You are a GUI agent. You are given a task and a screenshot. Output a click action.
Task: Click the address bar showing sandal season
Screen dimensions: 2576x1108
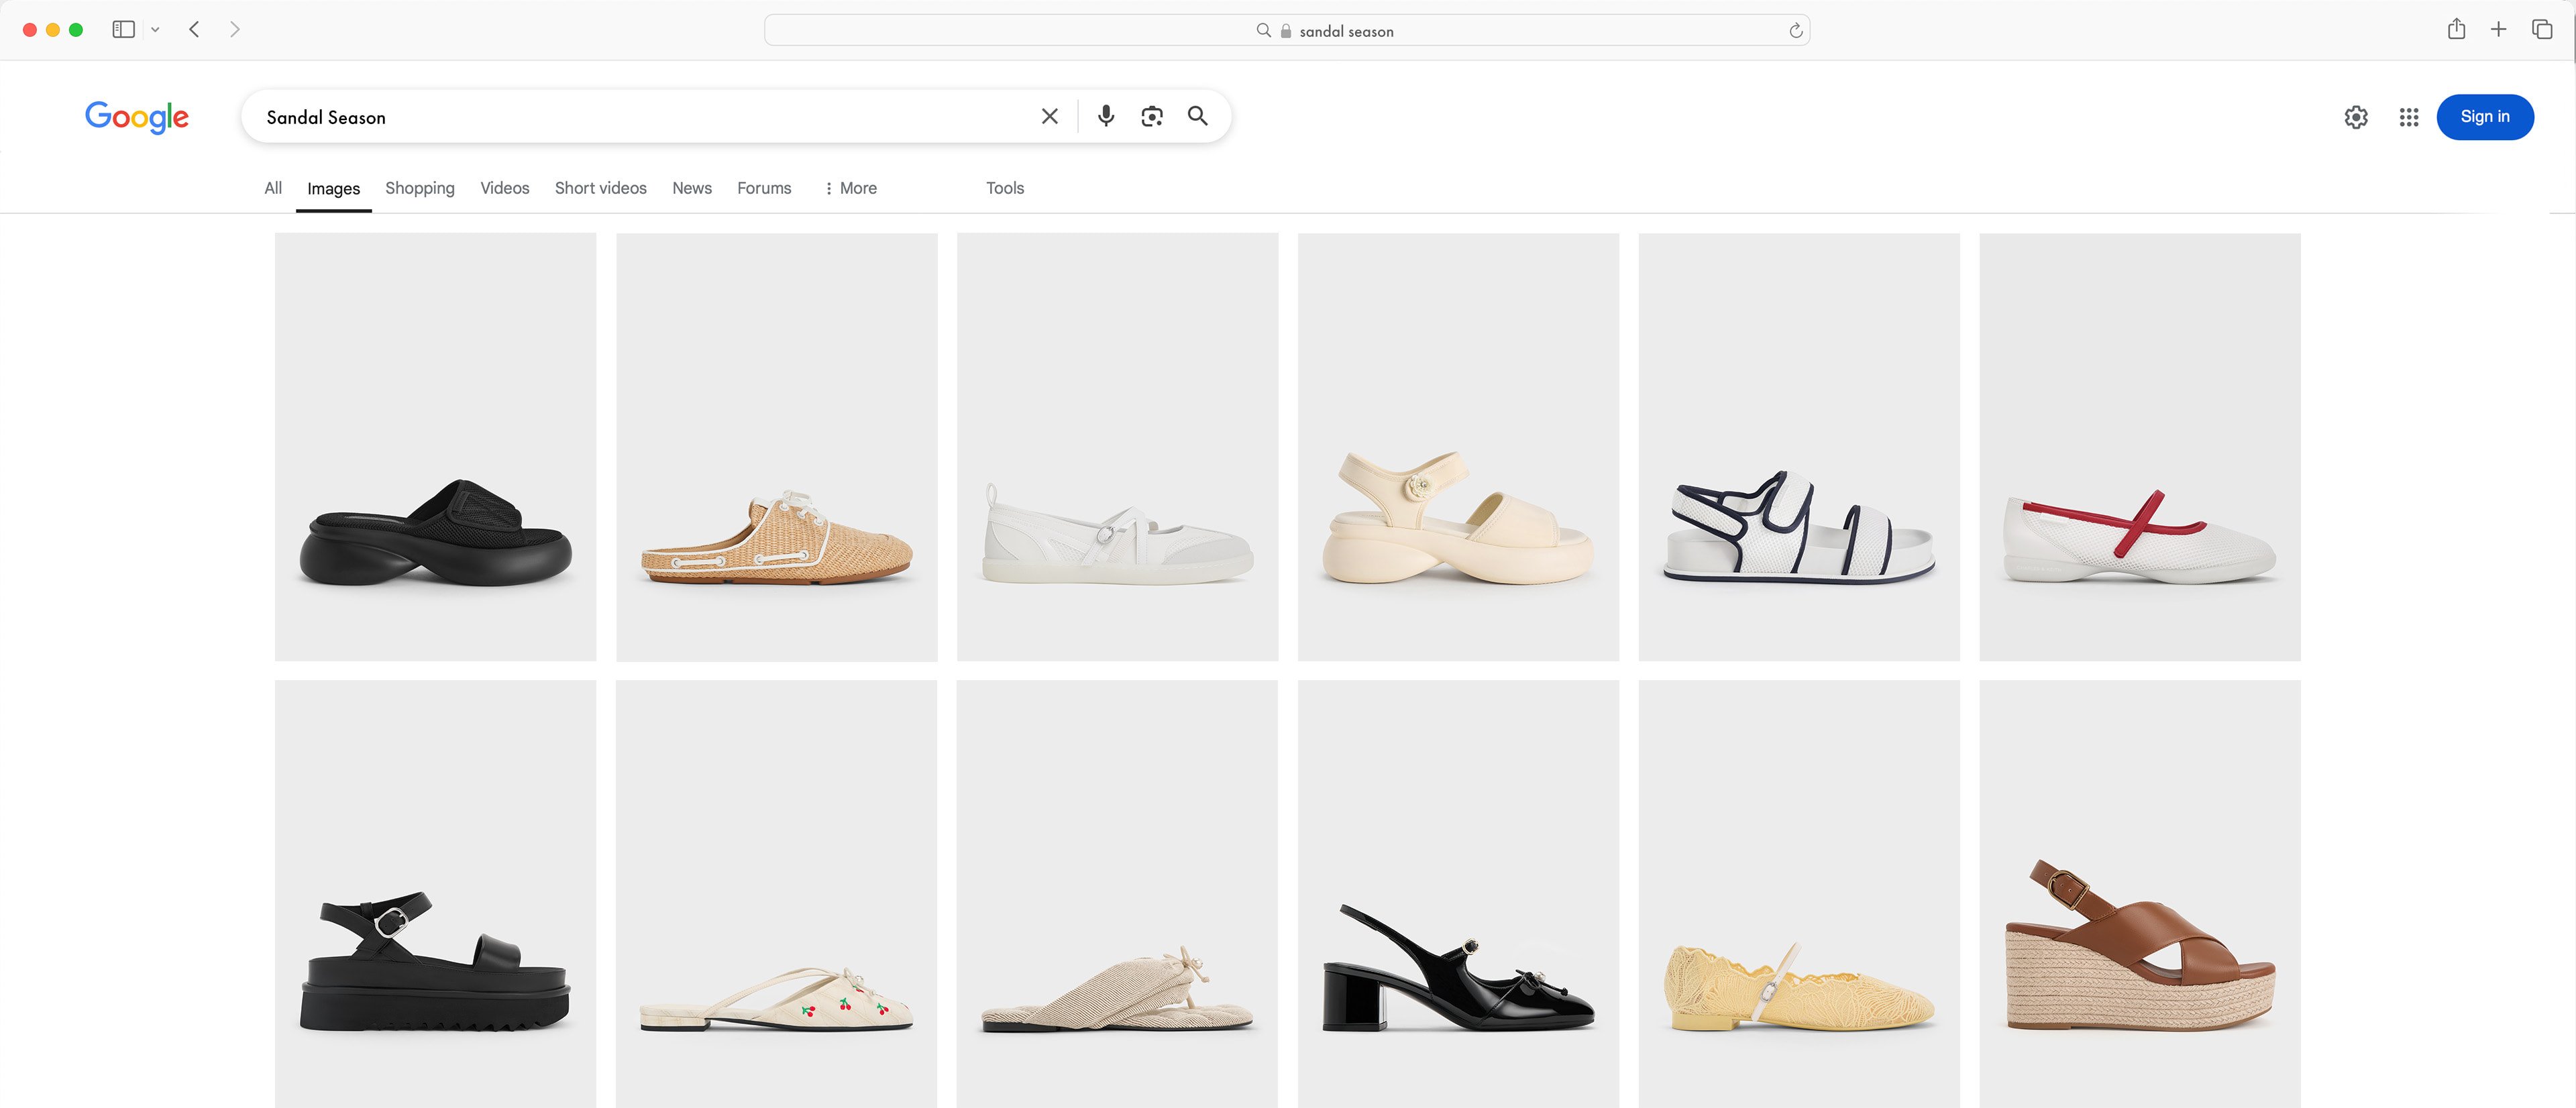point(1345,30)
